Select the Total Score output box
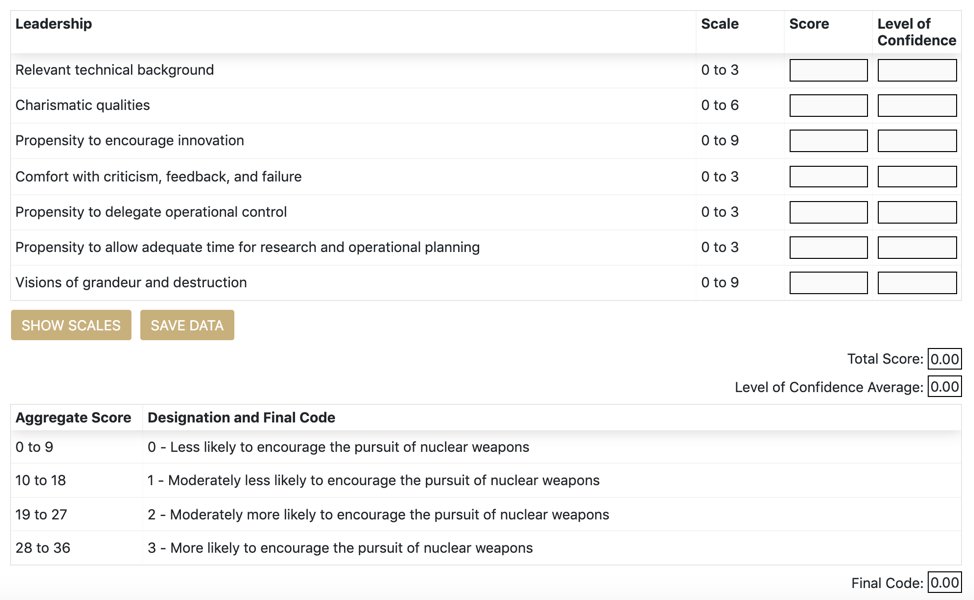 click(x=944, y=359)
